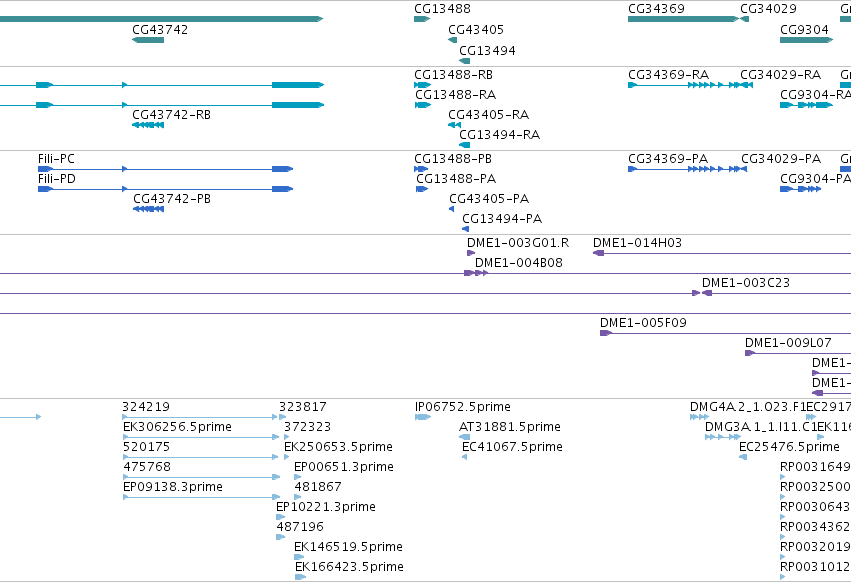Select EST feature 487196

281,537
